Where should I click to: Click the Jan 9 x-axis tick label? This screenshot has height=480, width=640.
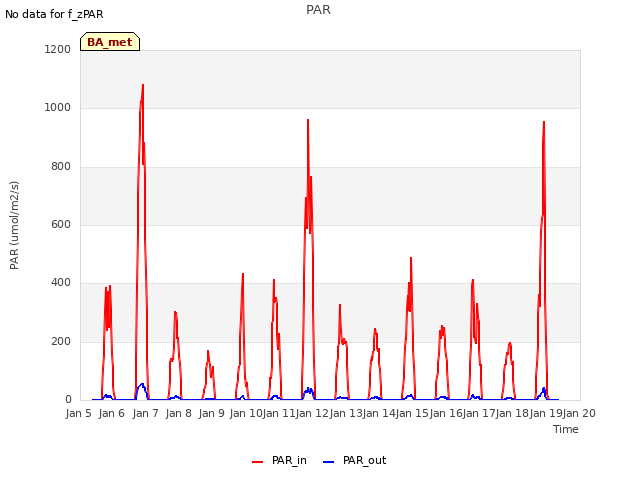pos(211,413)
